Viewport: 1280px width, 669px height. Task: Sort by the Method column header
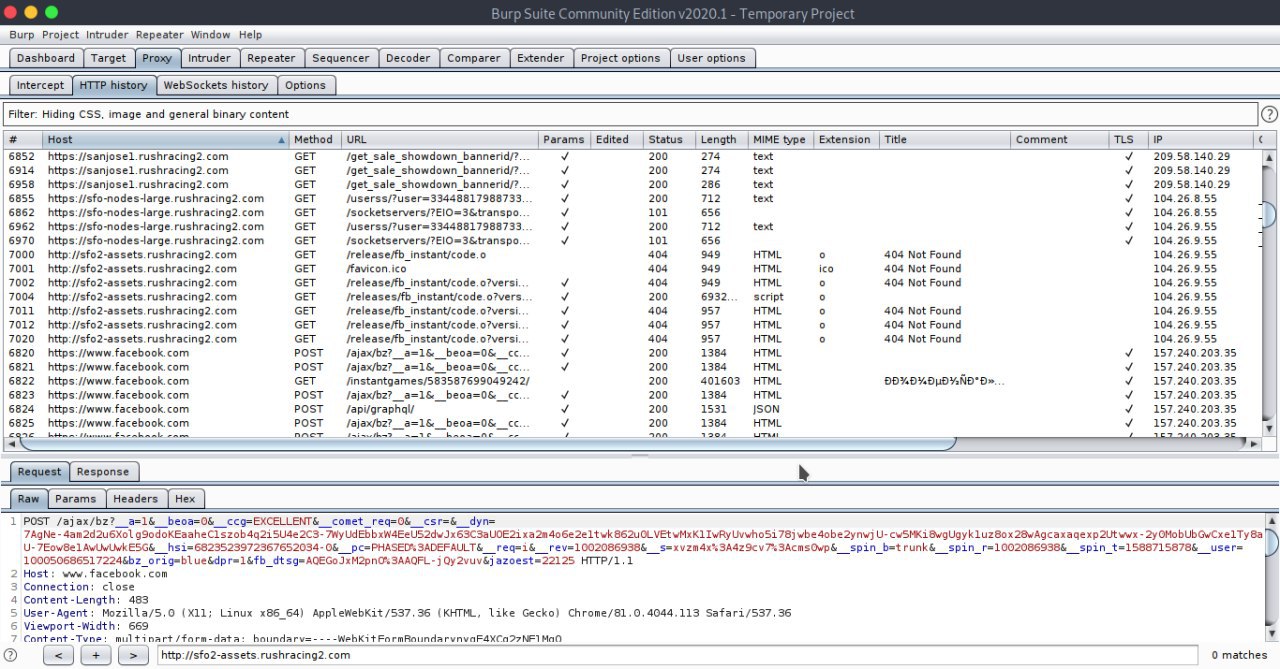click(x=315, y=140)
